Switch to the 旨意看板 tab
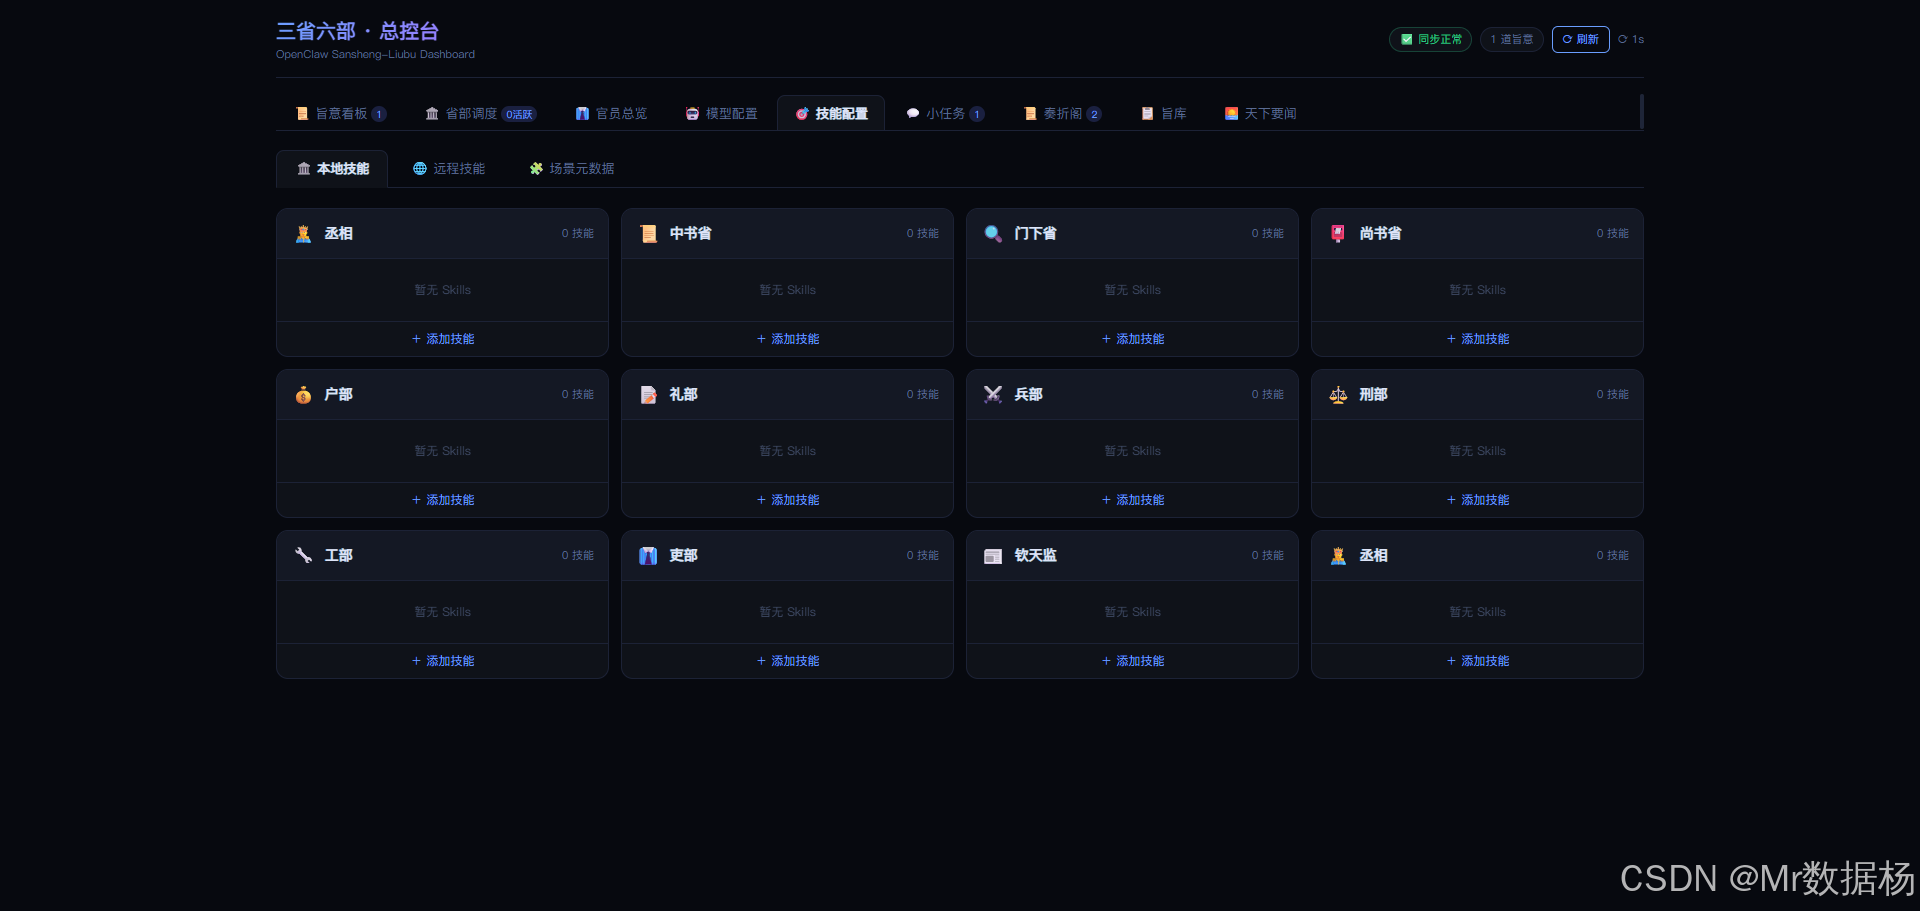 click(x=341, y=114)
